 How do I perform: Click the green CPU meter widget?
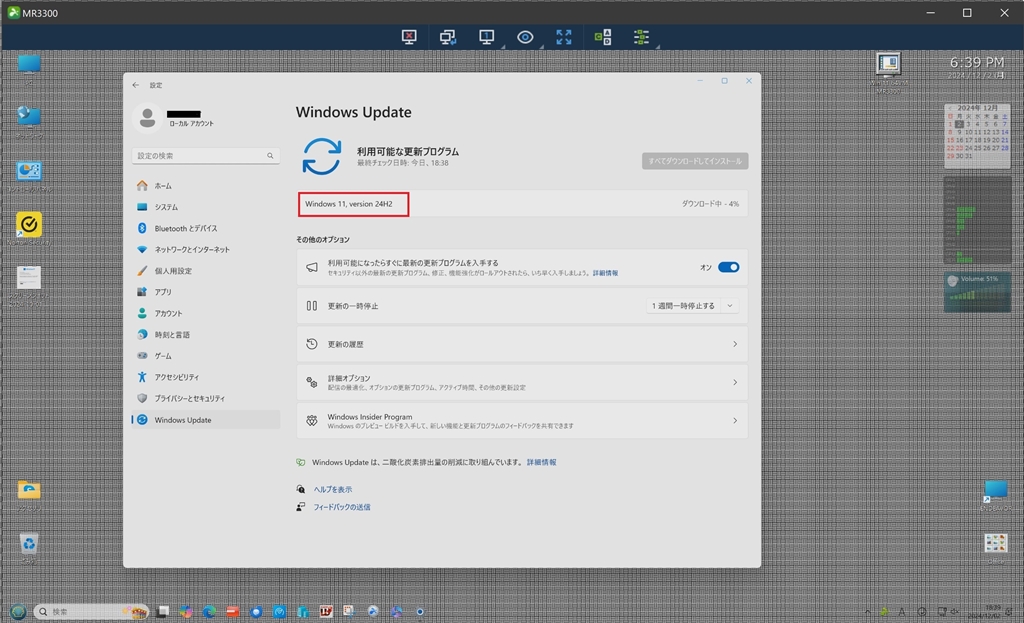coord(977,221)
